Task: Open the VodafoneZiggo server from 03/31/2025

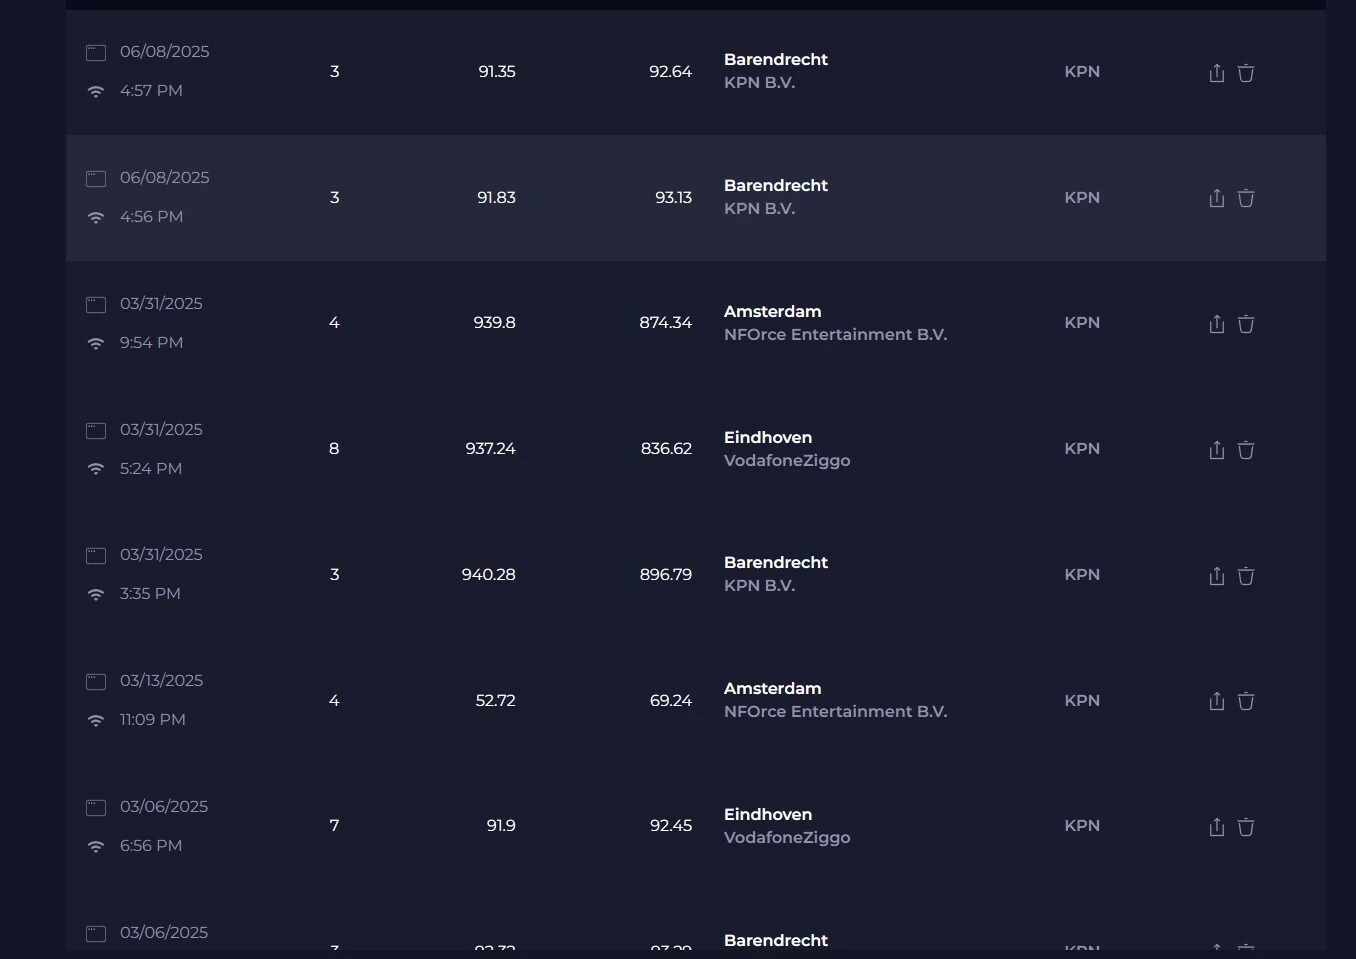Action: (x=787, y=449)
